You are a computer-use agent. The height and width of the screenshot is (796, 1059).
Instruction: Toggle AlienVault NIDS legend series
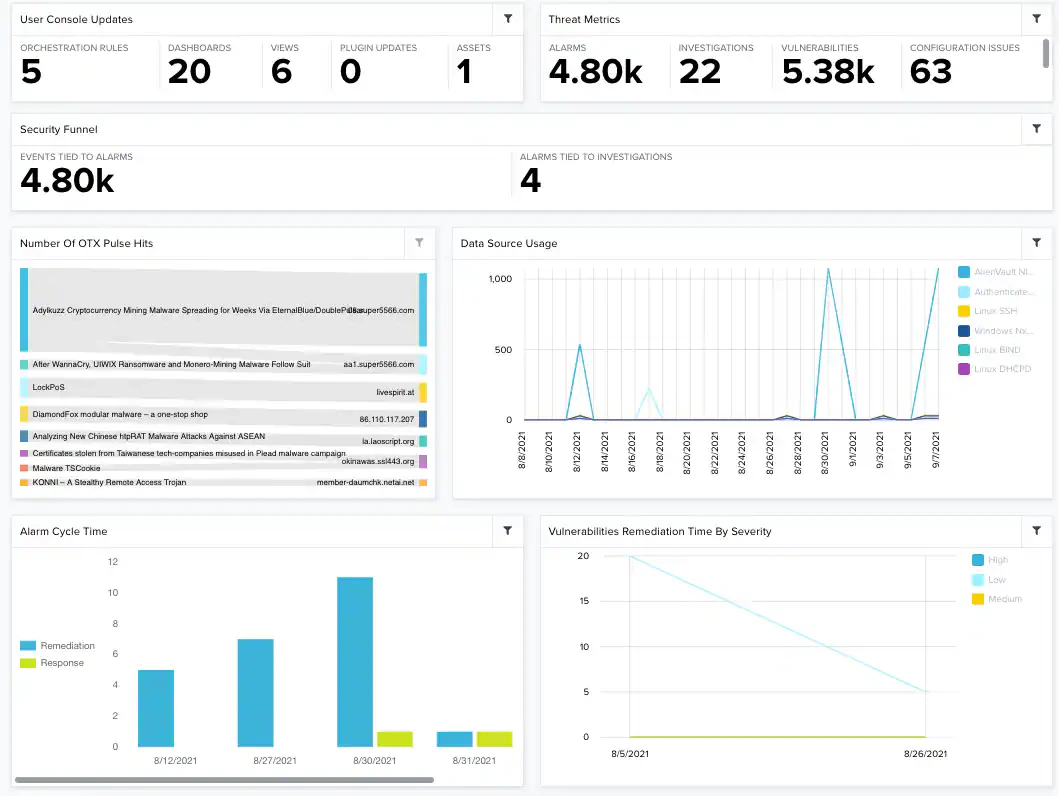996,272
